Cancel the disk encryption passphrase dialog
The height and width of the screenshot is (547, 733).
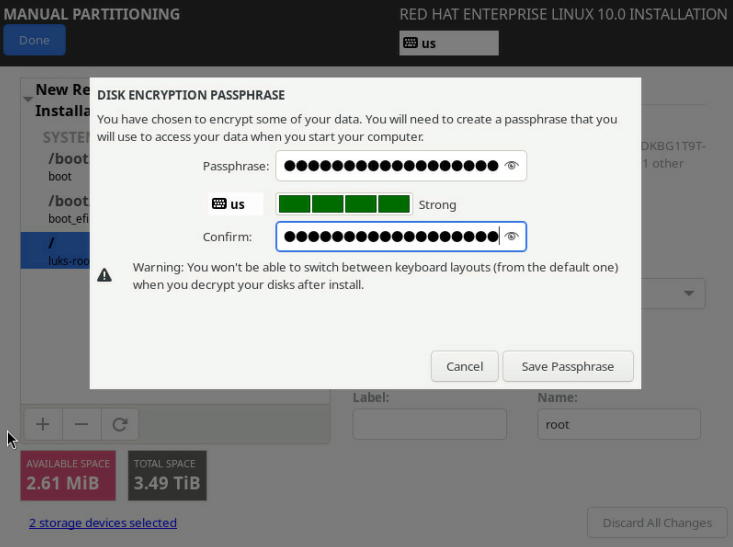tap(464, 367)
